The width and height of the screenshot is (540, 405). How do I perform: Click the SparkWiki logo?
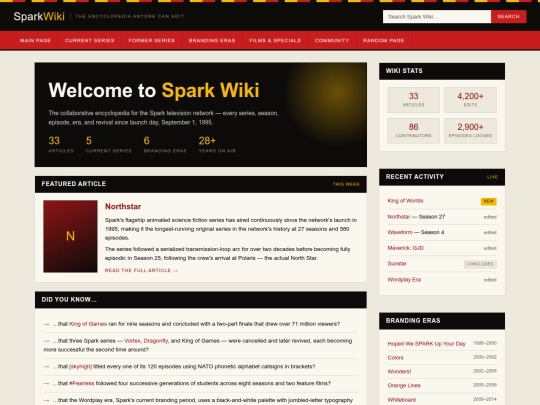click(39, 16)
